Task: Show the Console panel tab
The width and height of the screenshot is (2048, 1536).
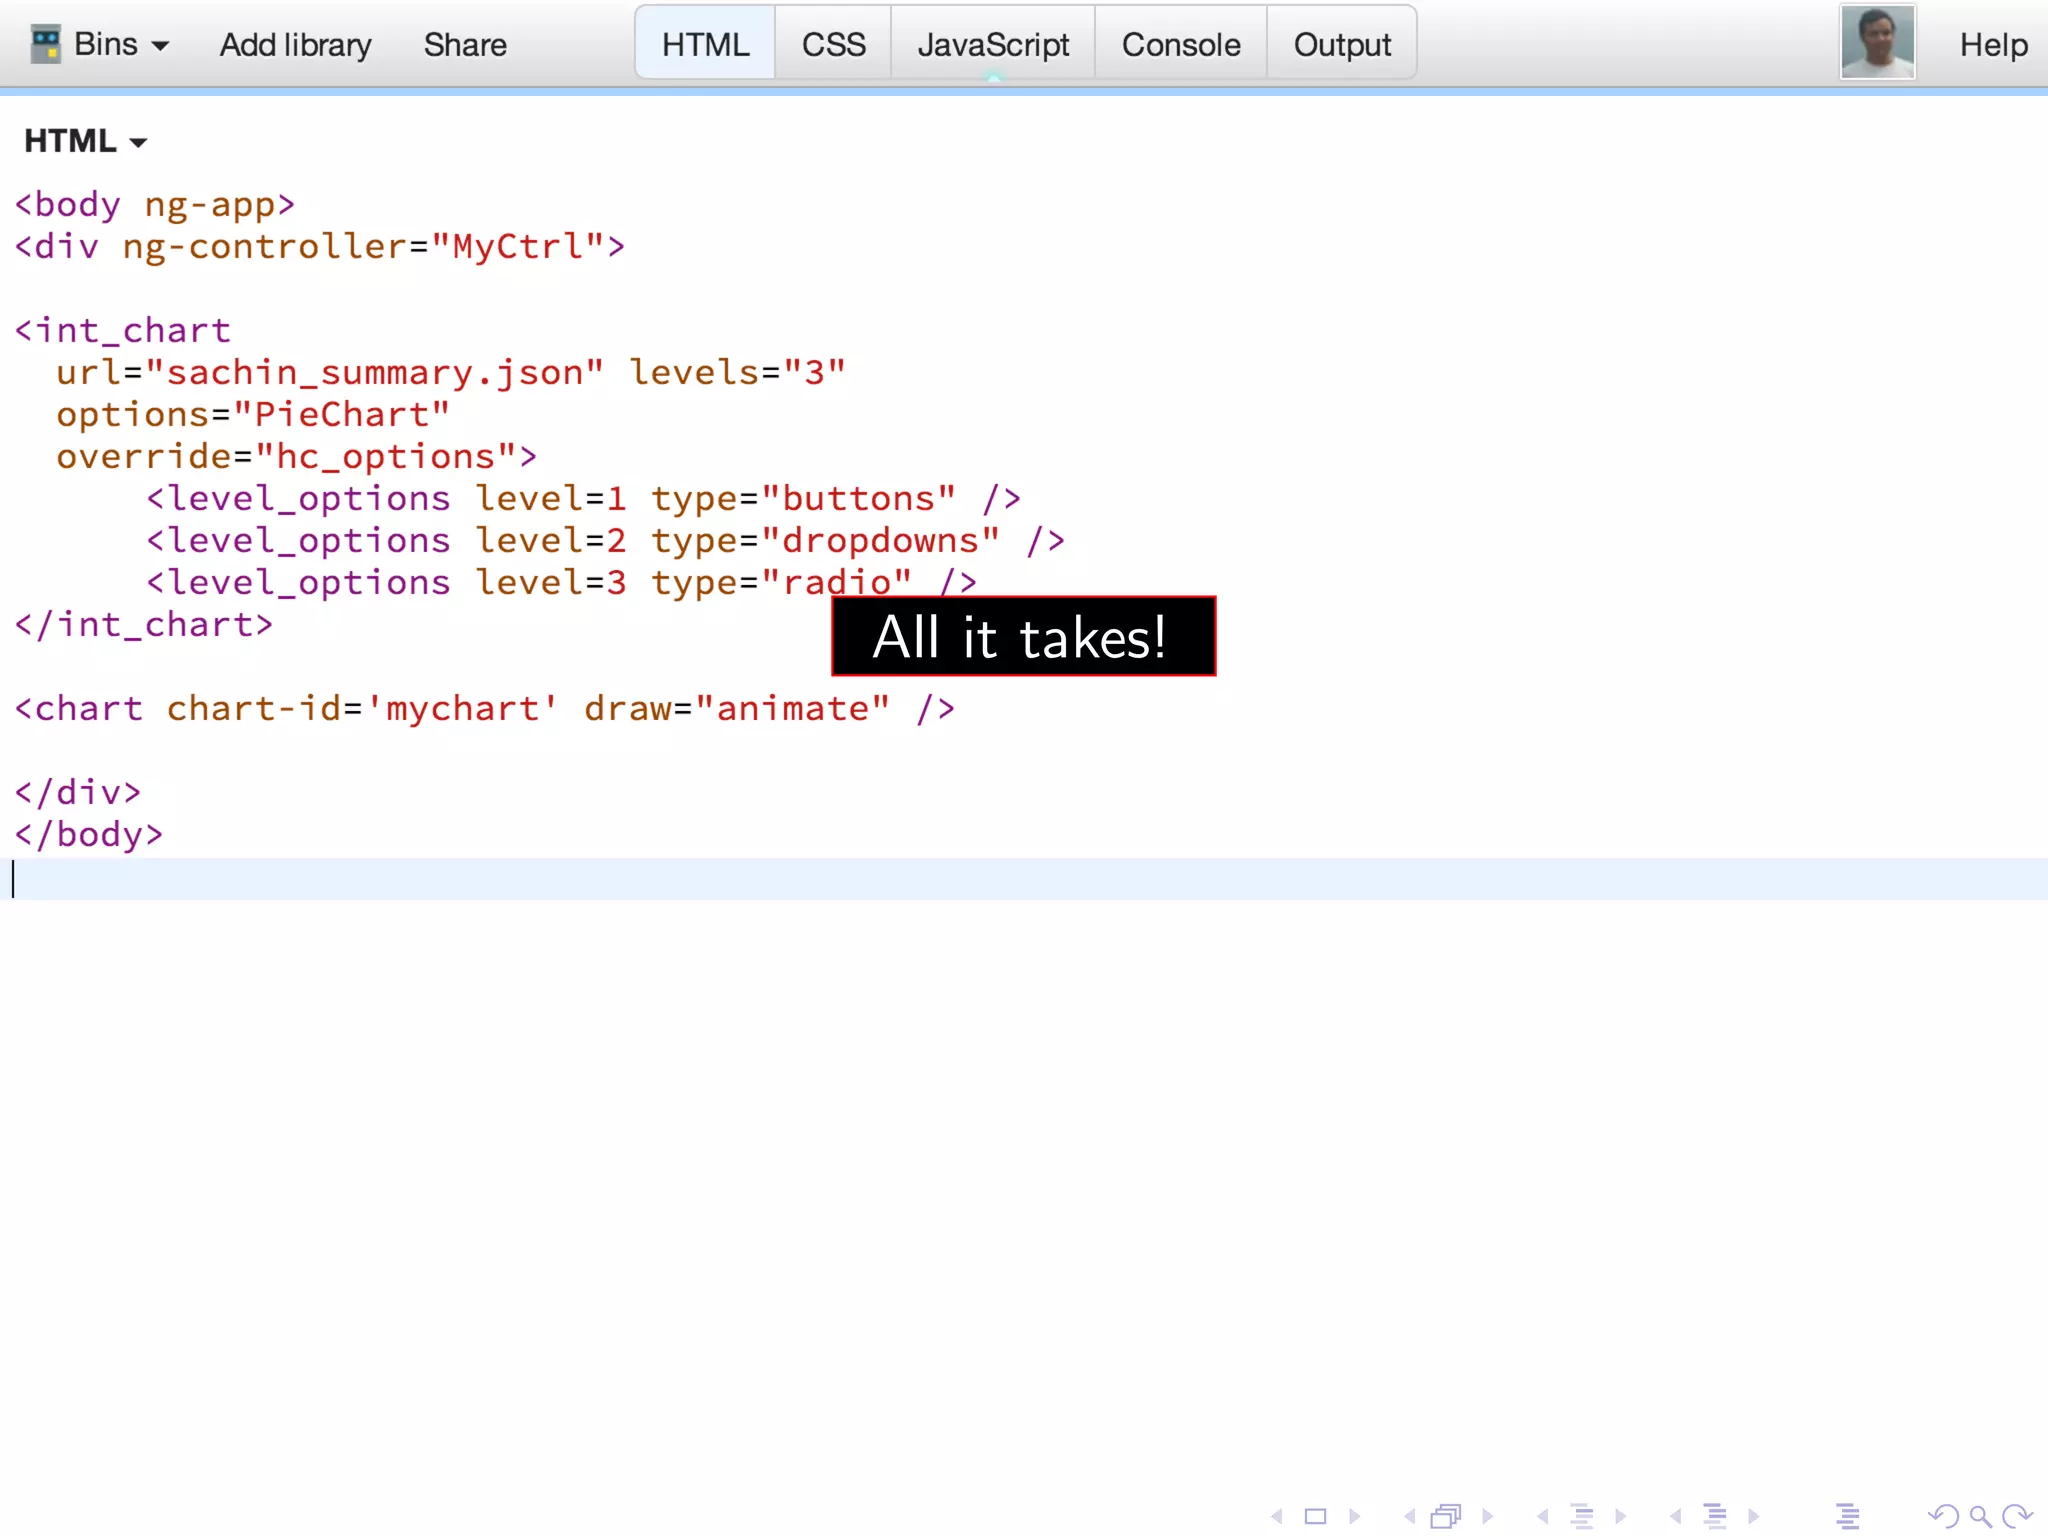Action: [x=1181, y=45]
